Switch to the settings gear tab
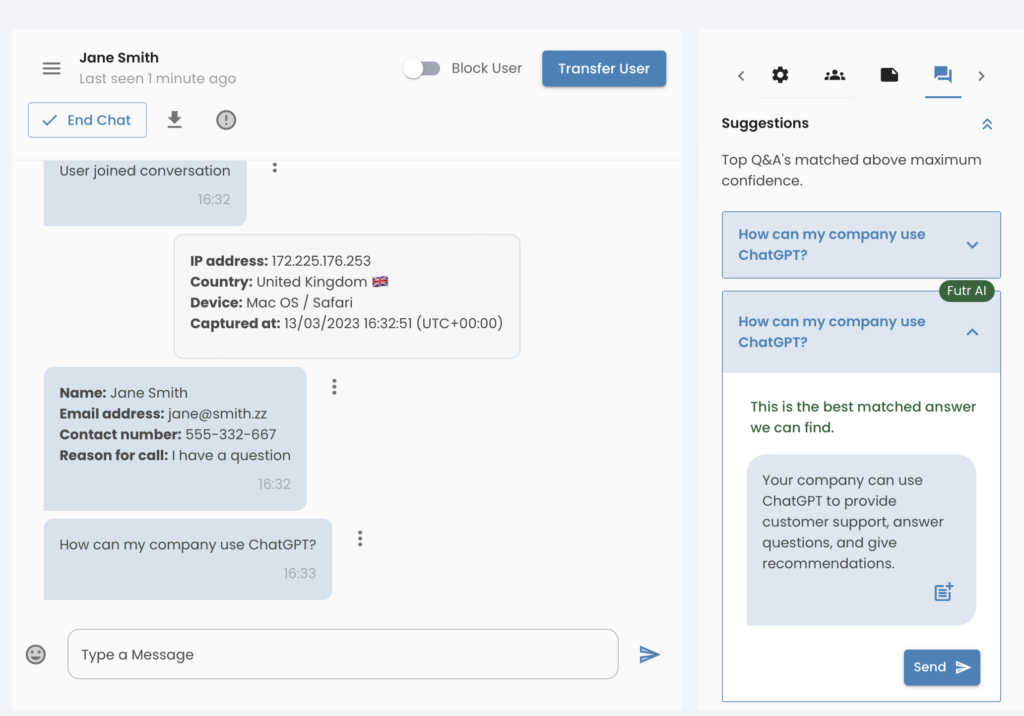The width and height of the screenshot is (1024, 716). coord(780,75)
